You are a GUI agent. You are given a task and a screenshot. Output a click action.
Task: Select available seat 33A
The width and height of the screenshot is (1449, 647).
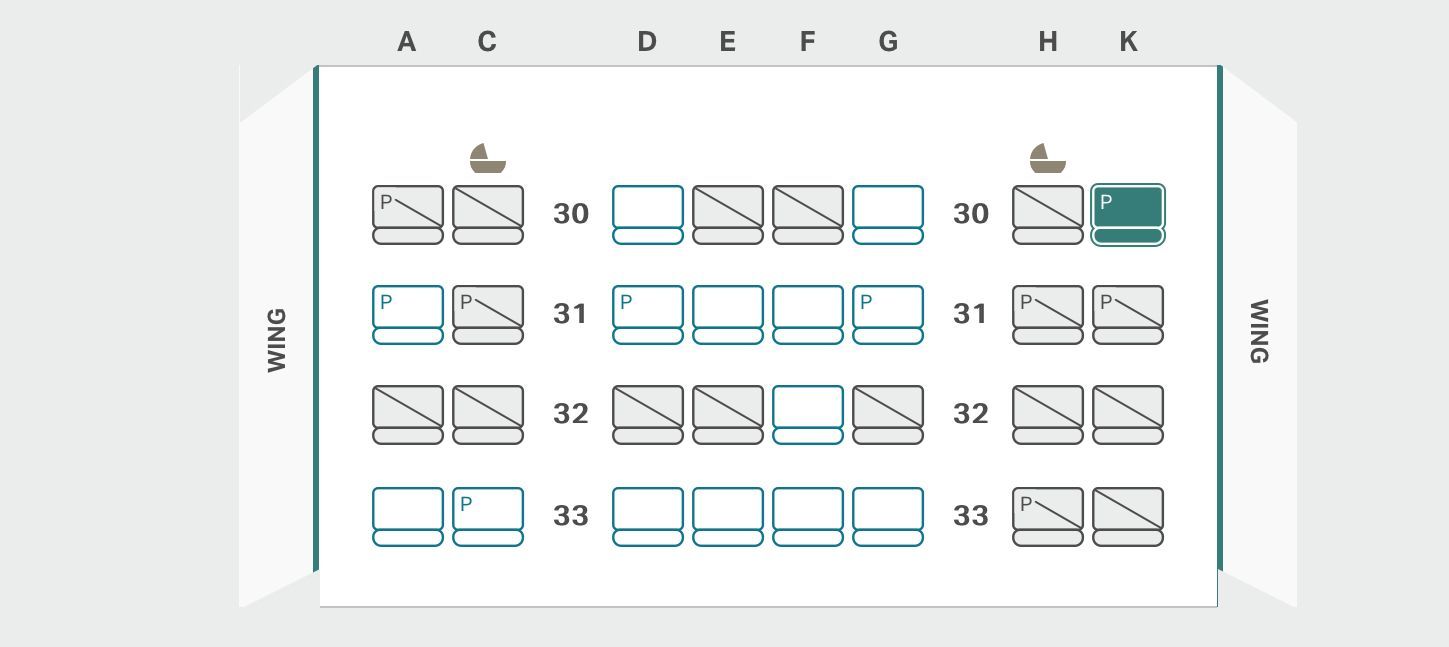408,517
